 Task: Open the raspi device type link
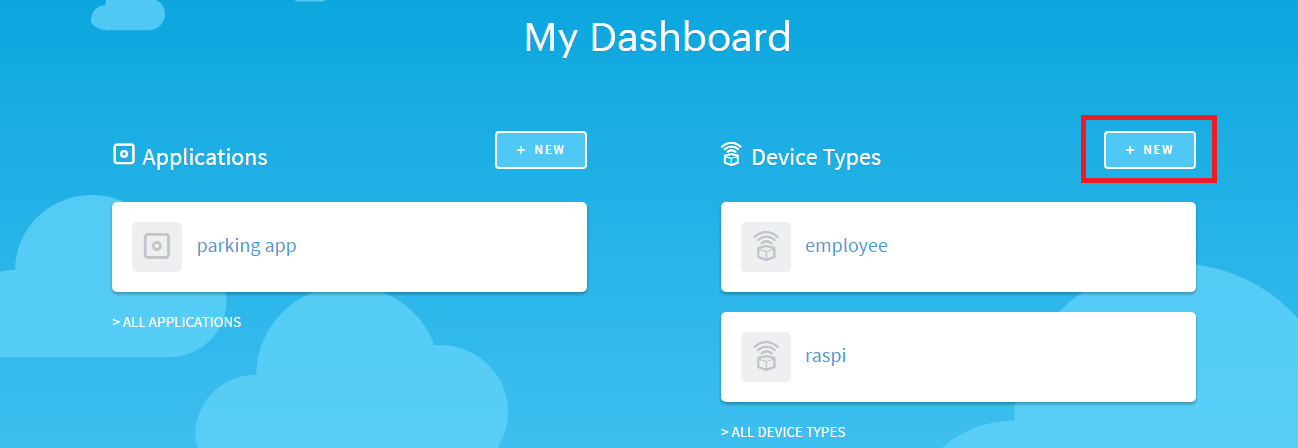pos(825,356)
